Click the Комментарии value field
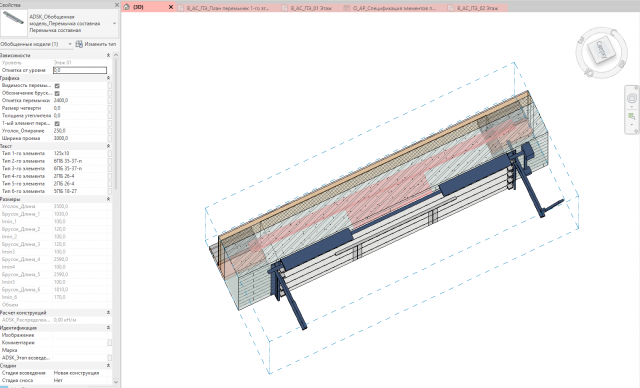640x388 pixels. tap(80, 343)
